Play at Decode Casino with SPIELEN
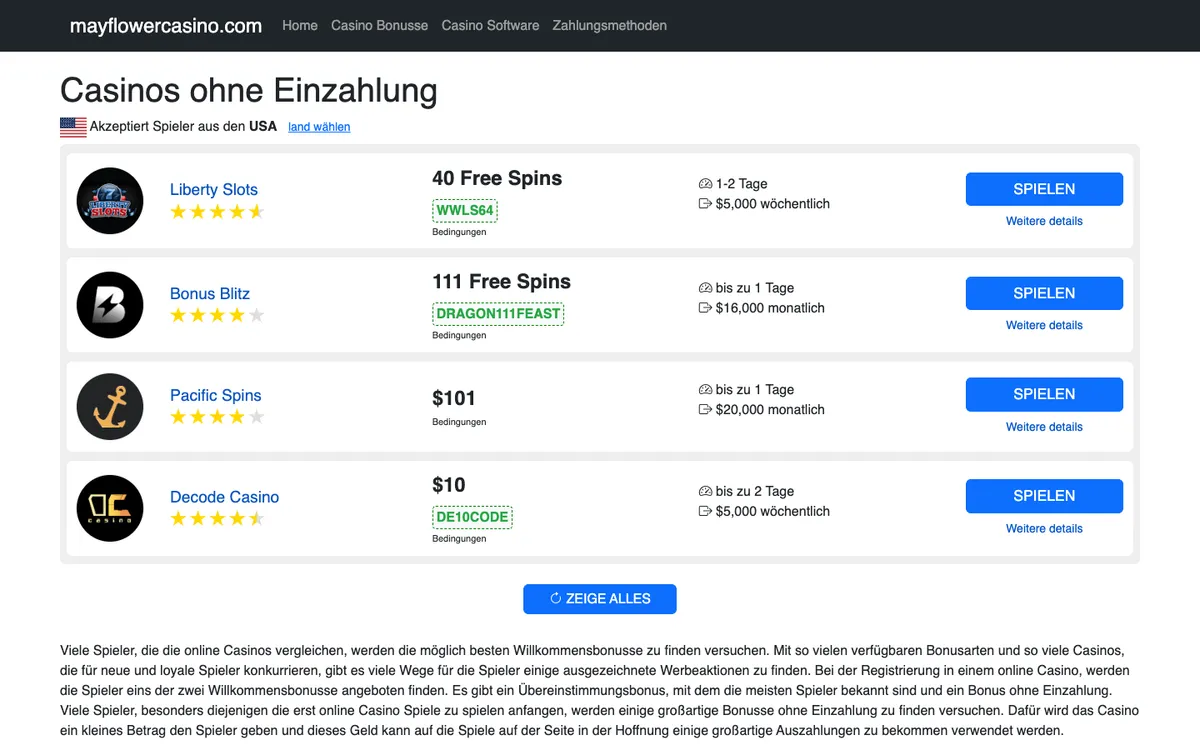 coord(1044,496)
